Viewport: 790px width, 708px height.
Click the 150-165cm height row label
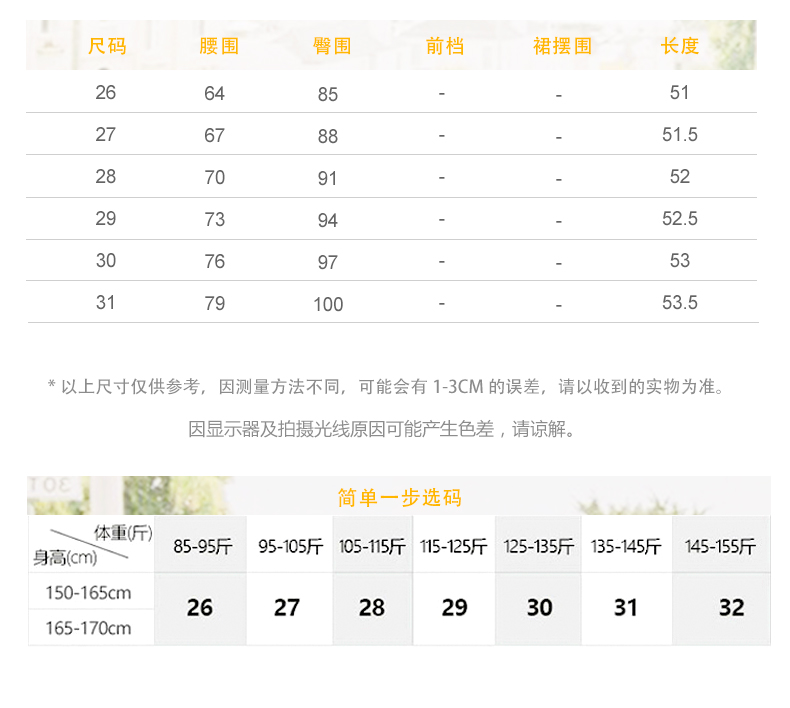click(88, 593)
